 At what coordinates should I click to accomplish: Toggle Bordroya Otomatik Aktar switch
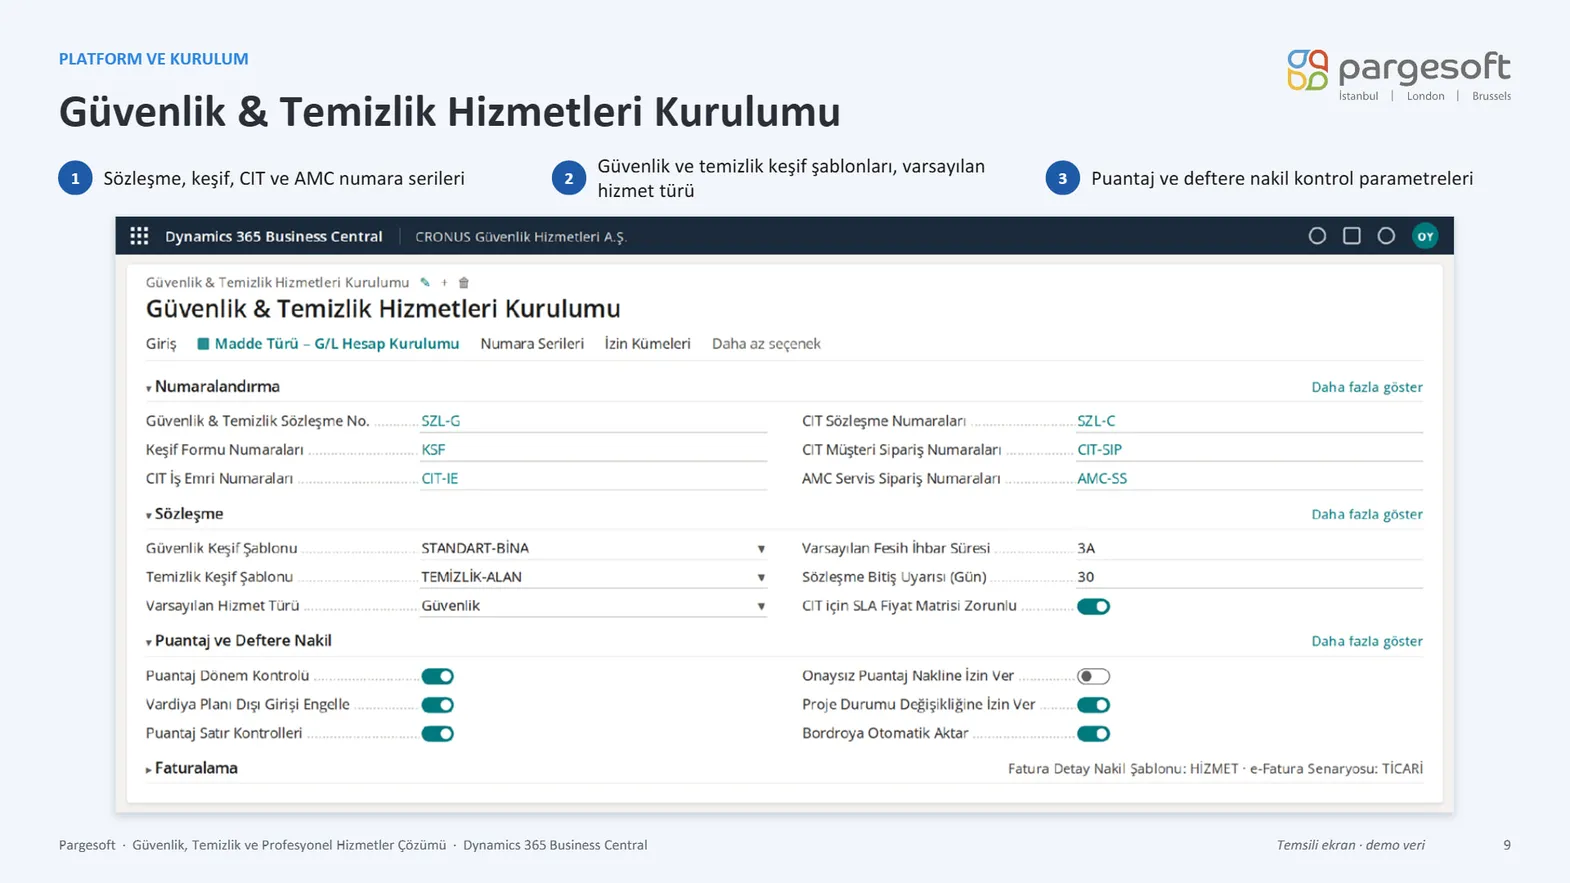(1094, 734)
